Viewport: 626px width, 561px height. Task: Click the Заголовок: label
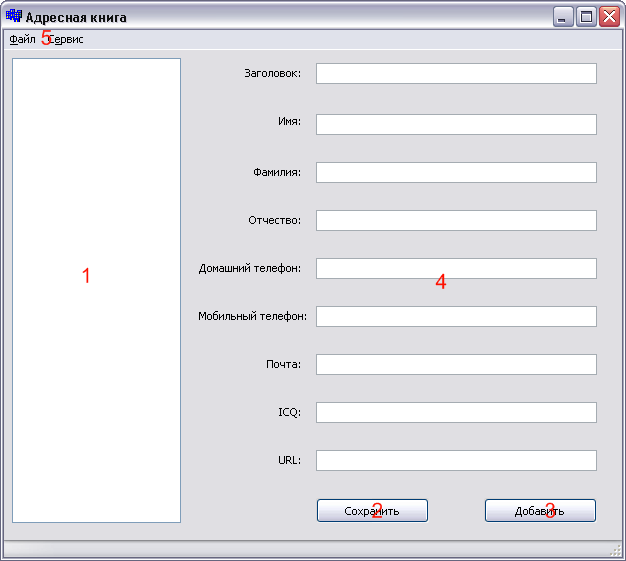[273, 73]
